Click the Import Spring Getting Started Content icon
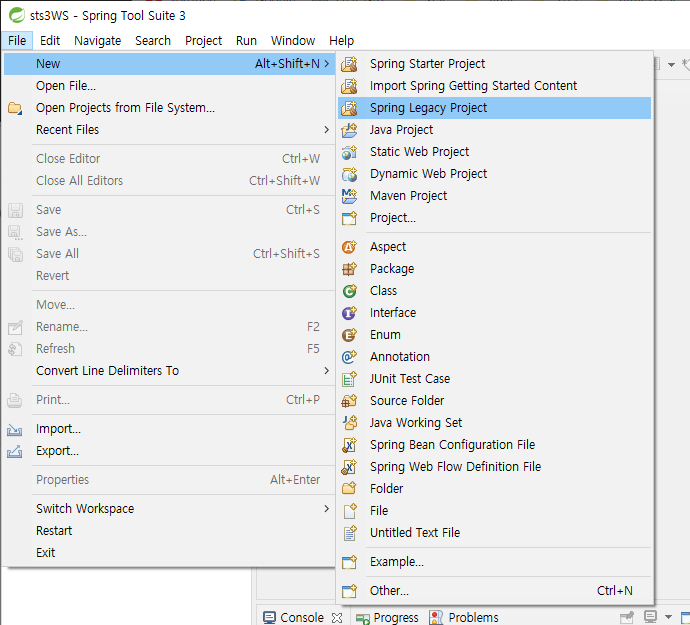This screenshot has width=690, height=625. (x=349, y=86)
